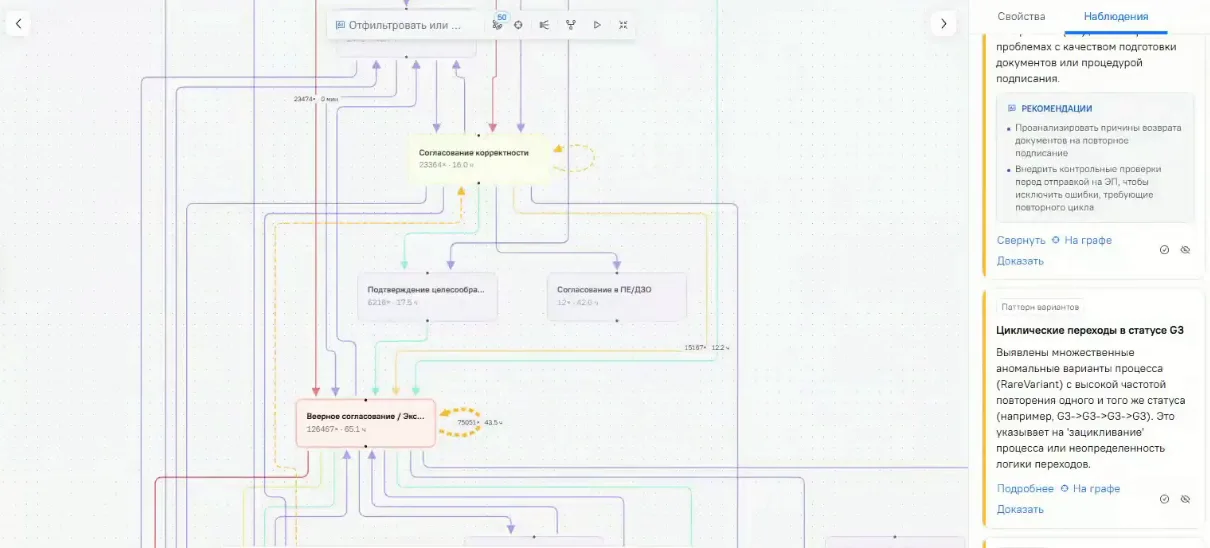Click Свернуть link in first observation card

point(1021,240)
